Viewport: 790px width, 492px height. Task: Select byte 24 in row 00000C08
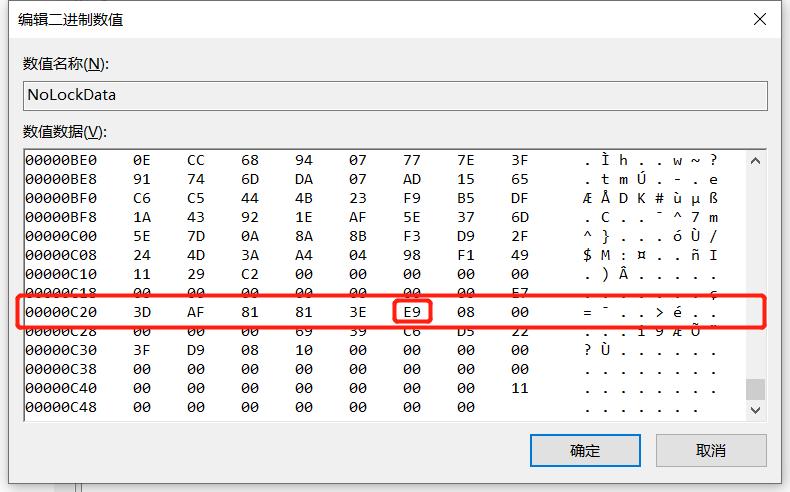click(x=142, y=255)
